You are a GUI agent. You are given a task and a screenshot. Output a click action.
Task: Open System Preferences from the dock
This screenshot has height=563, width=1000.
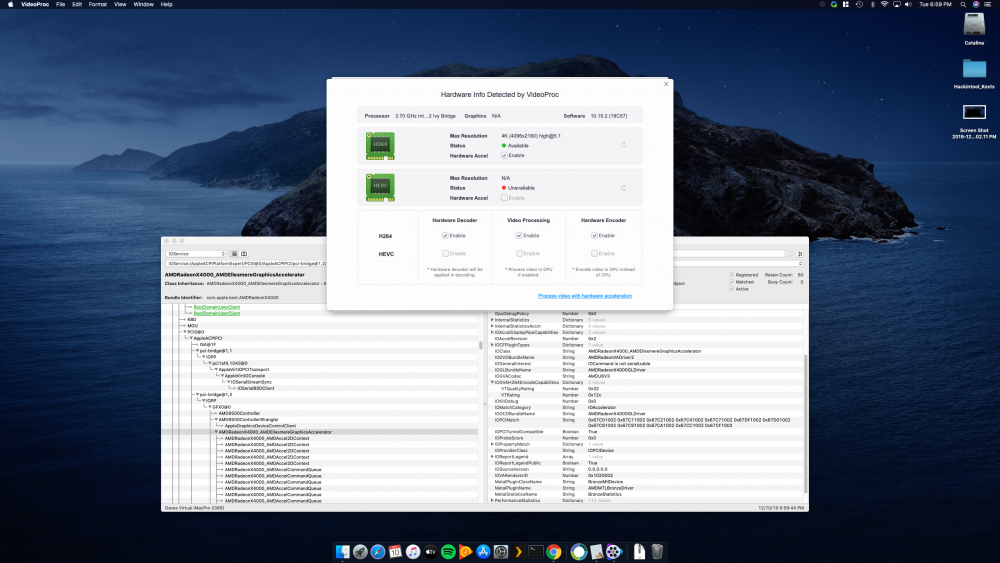(x=501, y=552)
